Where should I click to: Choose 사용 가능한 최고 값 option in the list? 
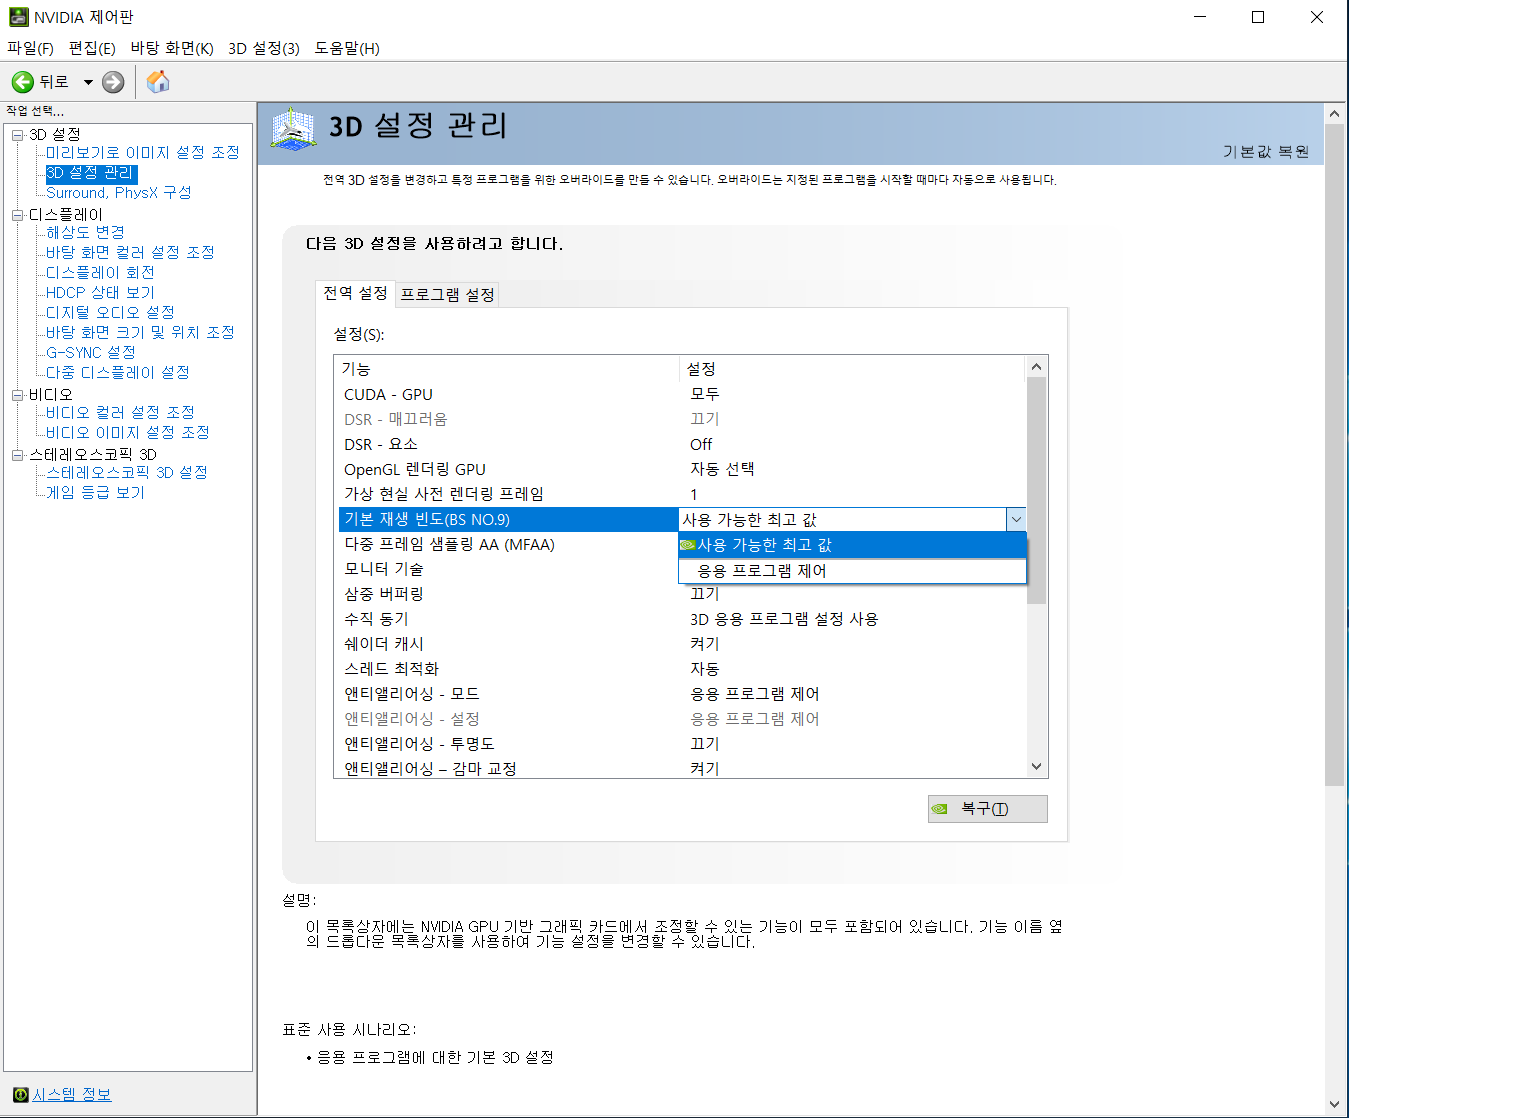coord(852,545)
